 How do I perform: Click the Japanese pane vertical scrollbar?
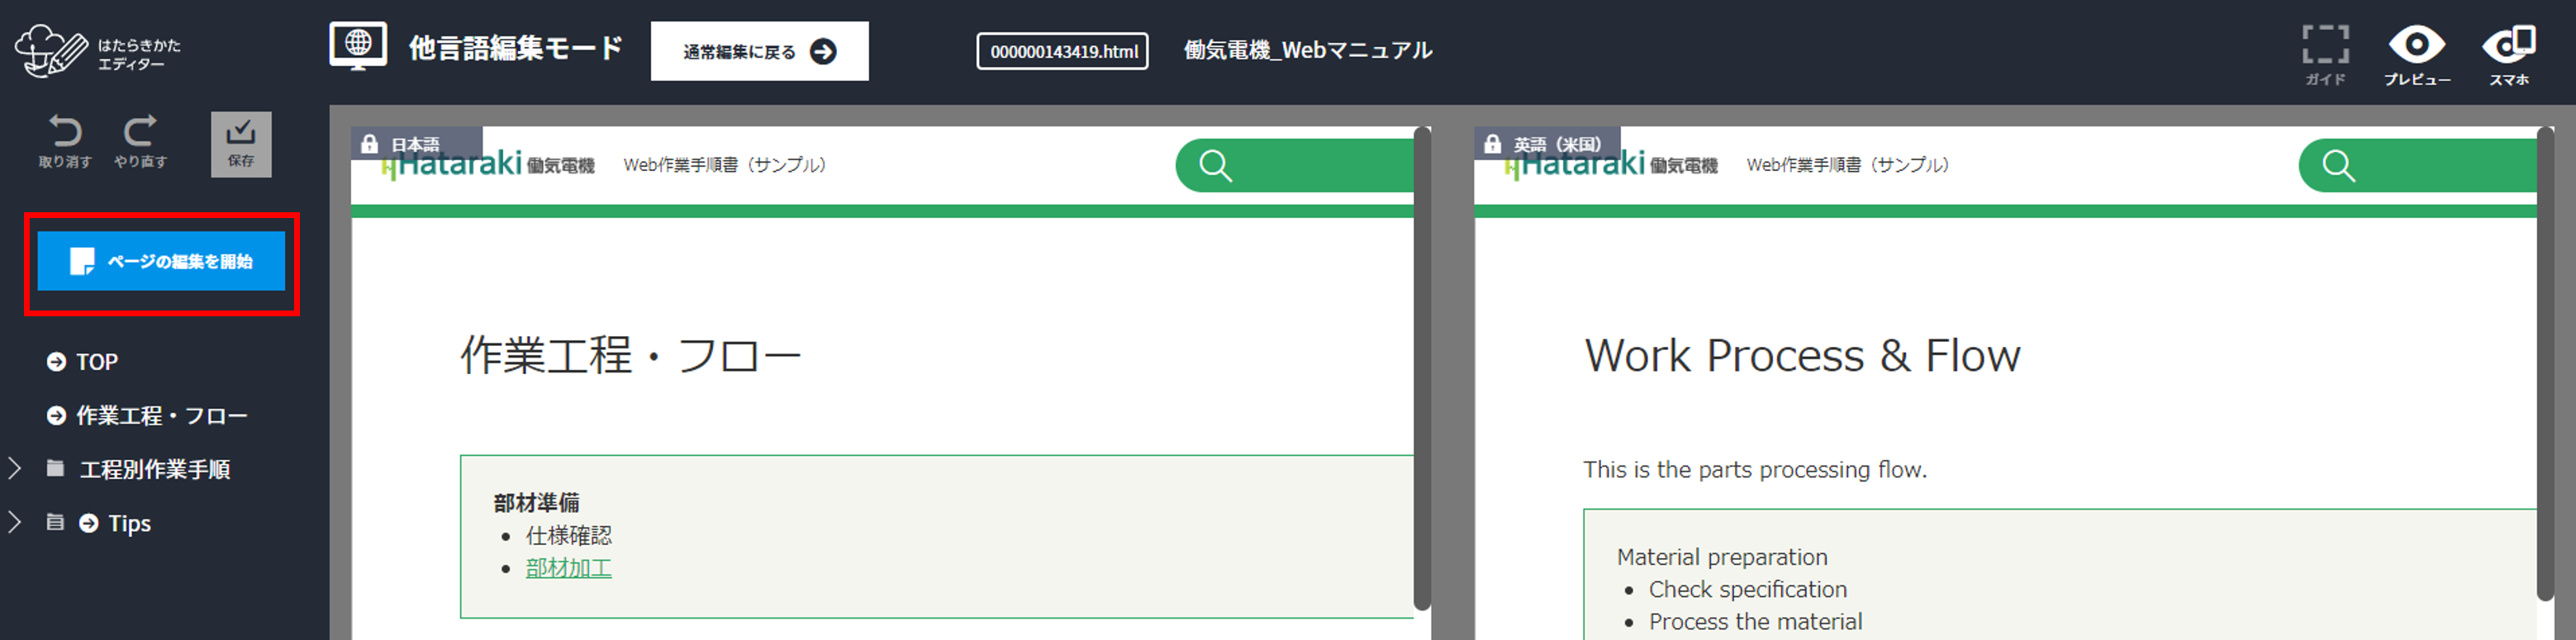1421,370
